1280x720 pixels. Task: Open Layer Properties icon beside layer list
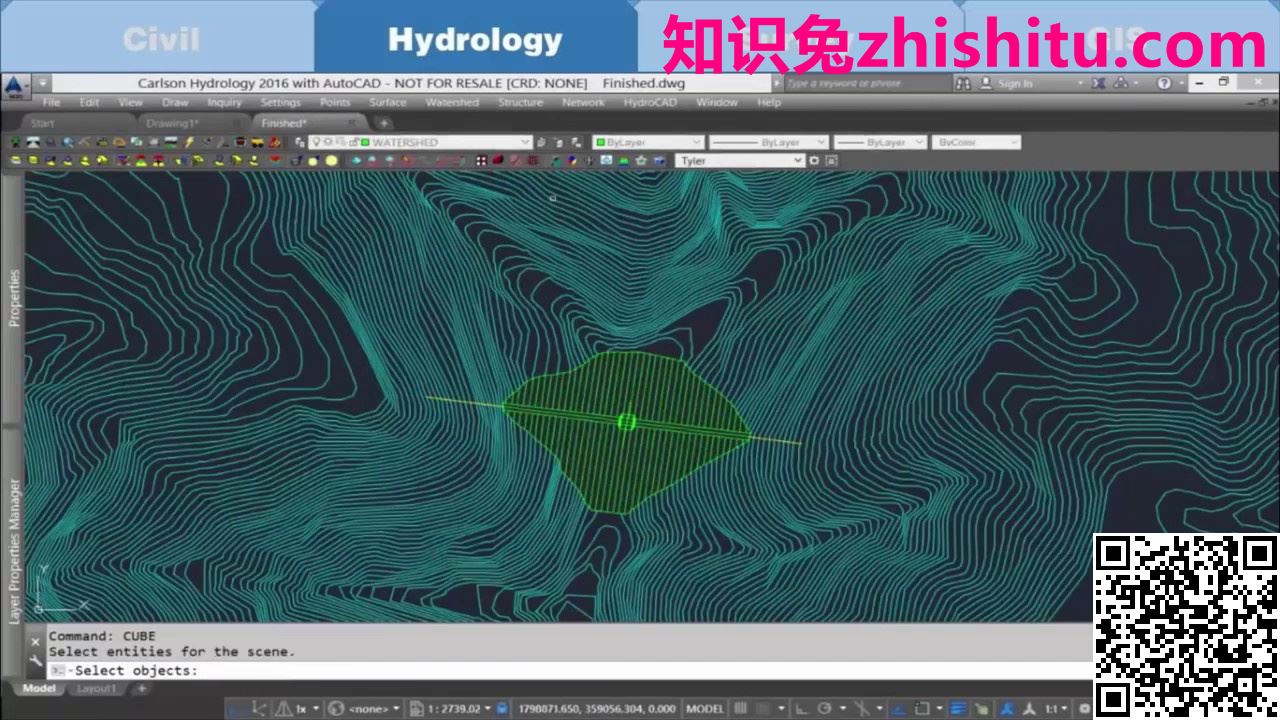click(x=300, y=142)
